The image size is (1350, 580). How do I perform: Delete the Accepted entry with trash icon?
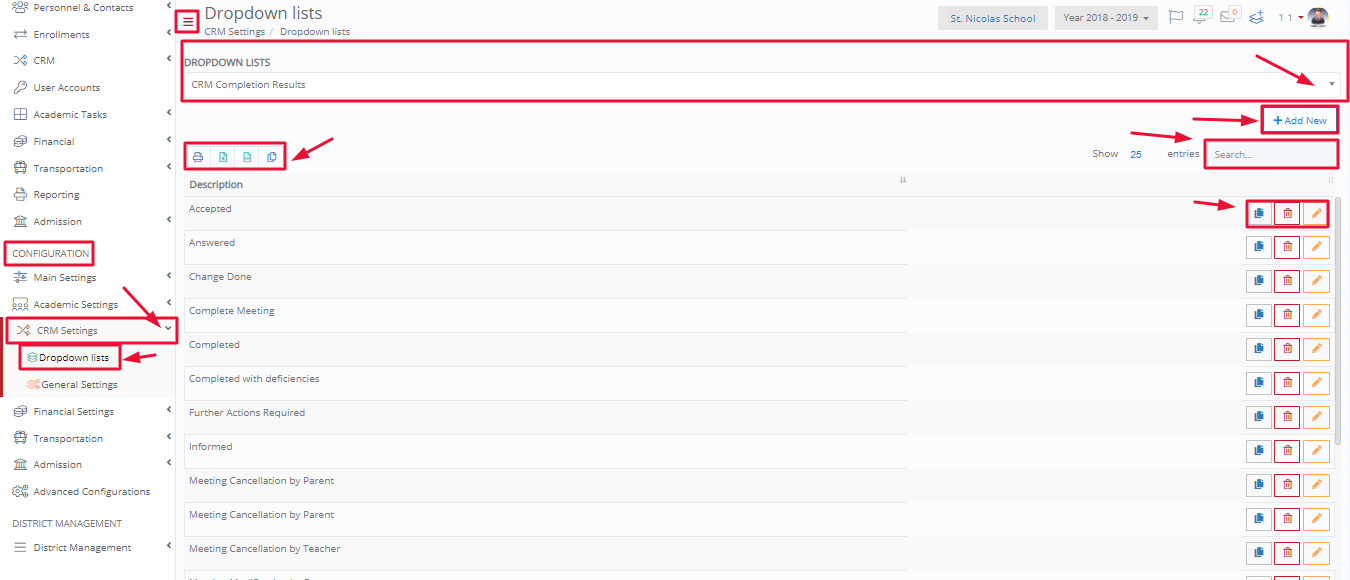pos(1287,213)
